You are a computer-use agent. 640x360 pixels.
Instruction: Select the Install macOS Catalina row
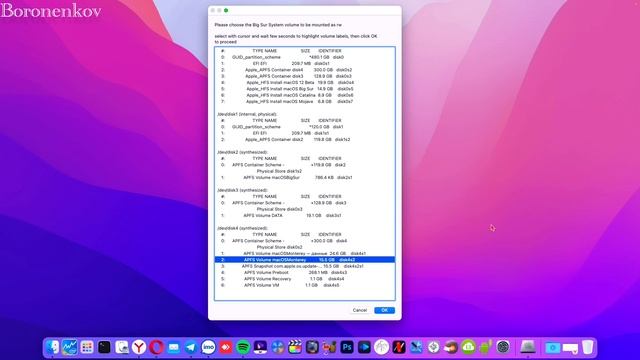tap(304, 95)
